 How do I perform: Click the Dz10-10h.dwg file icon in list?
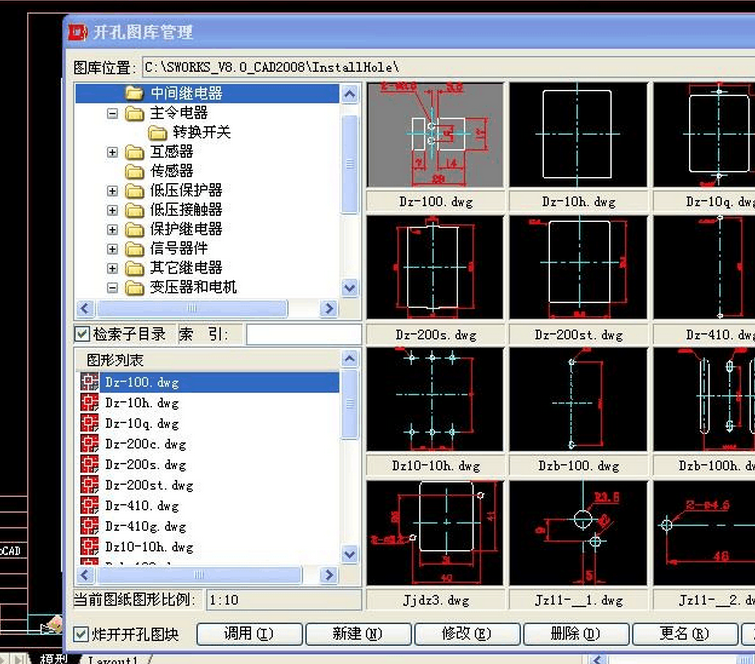pos(90,547)
